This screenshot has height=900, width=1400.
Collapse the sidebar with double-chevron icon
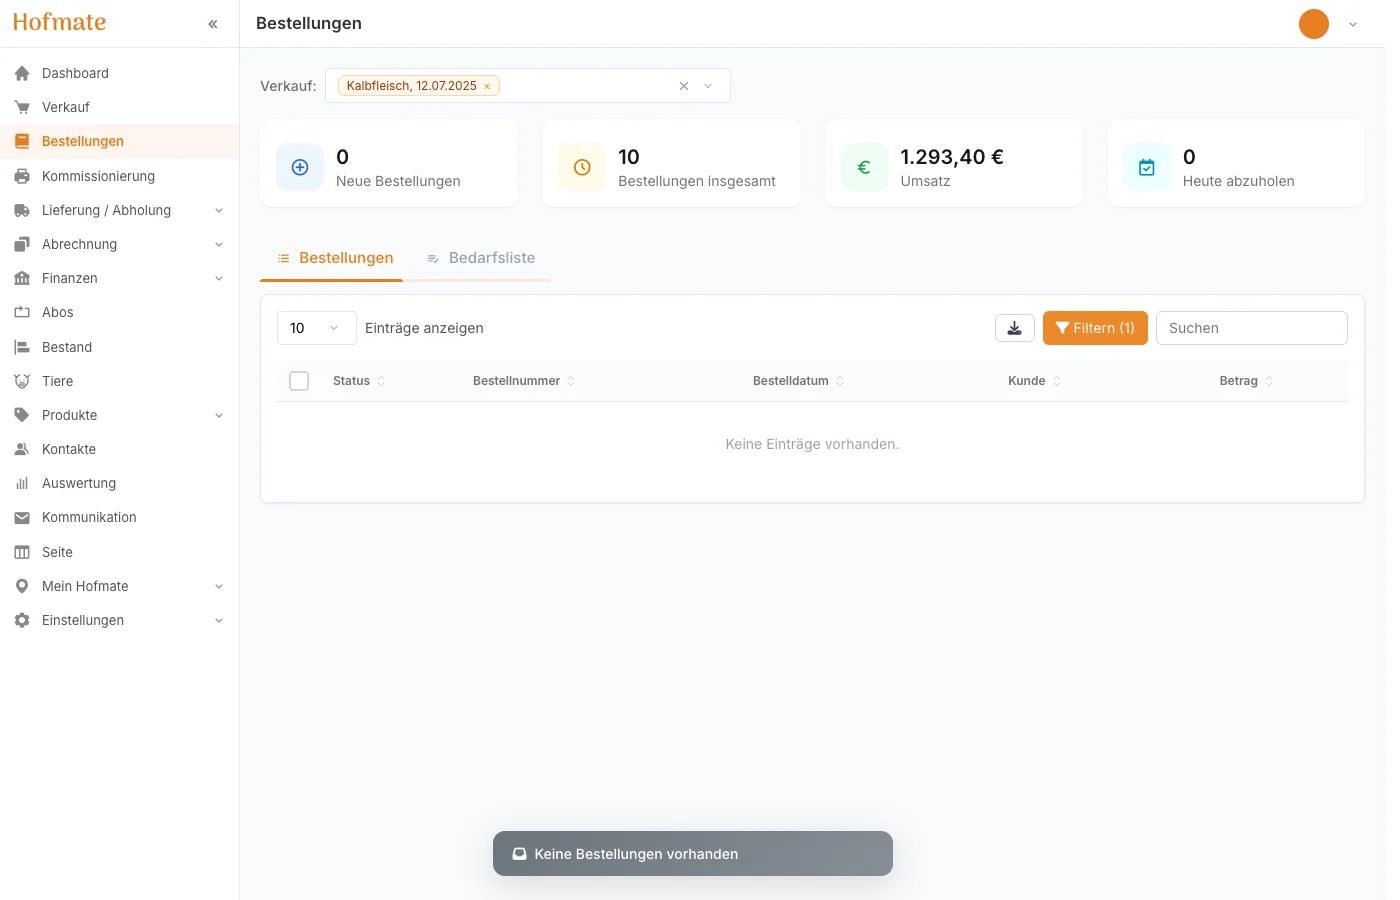pos(213,24)
